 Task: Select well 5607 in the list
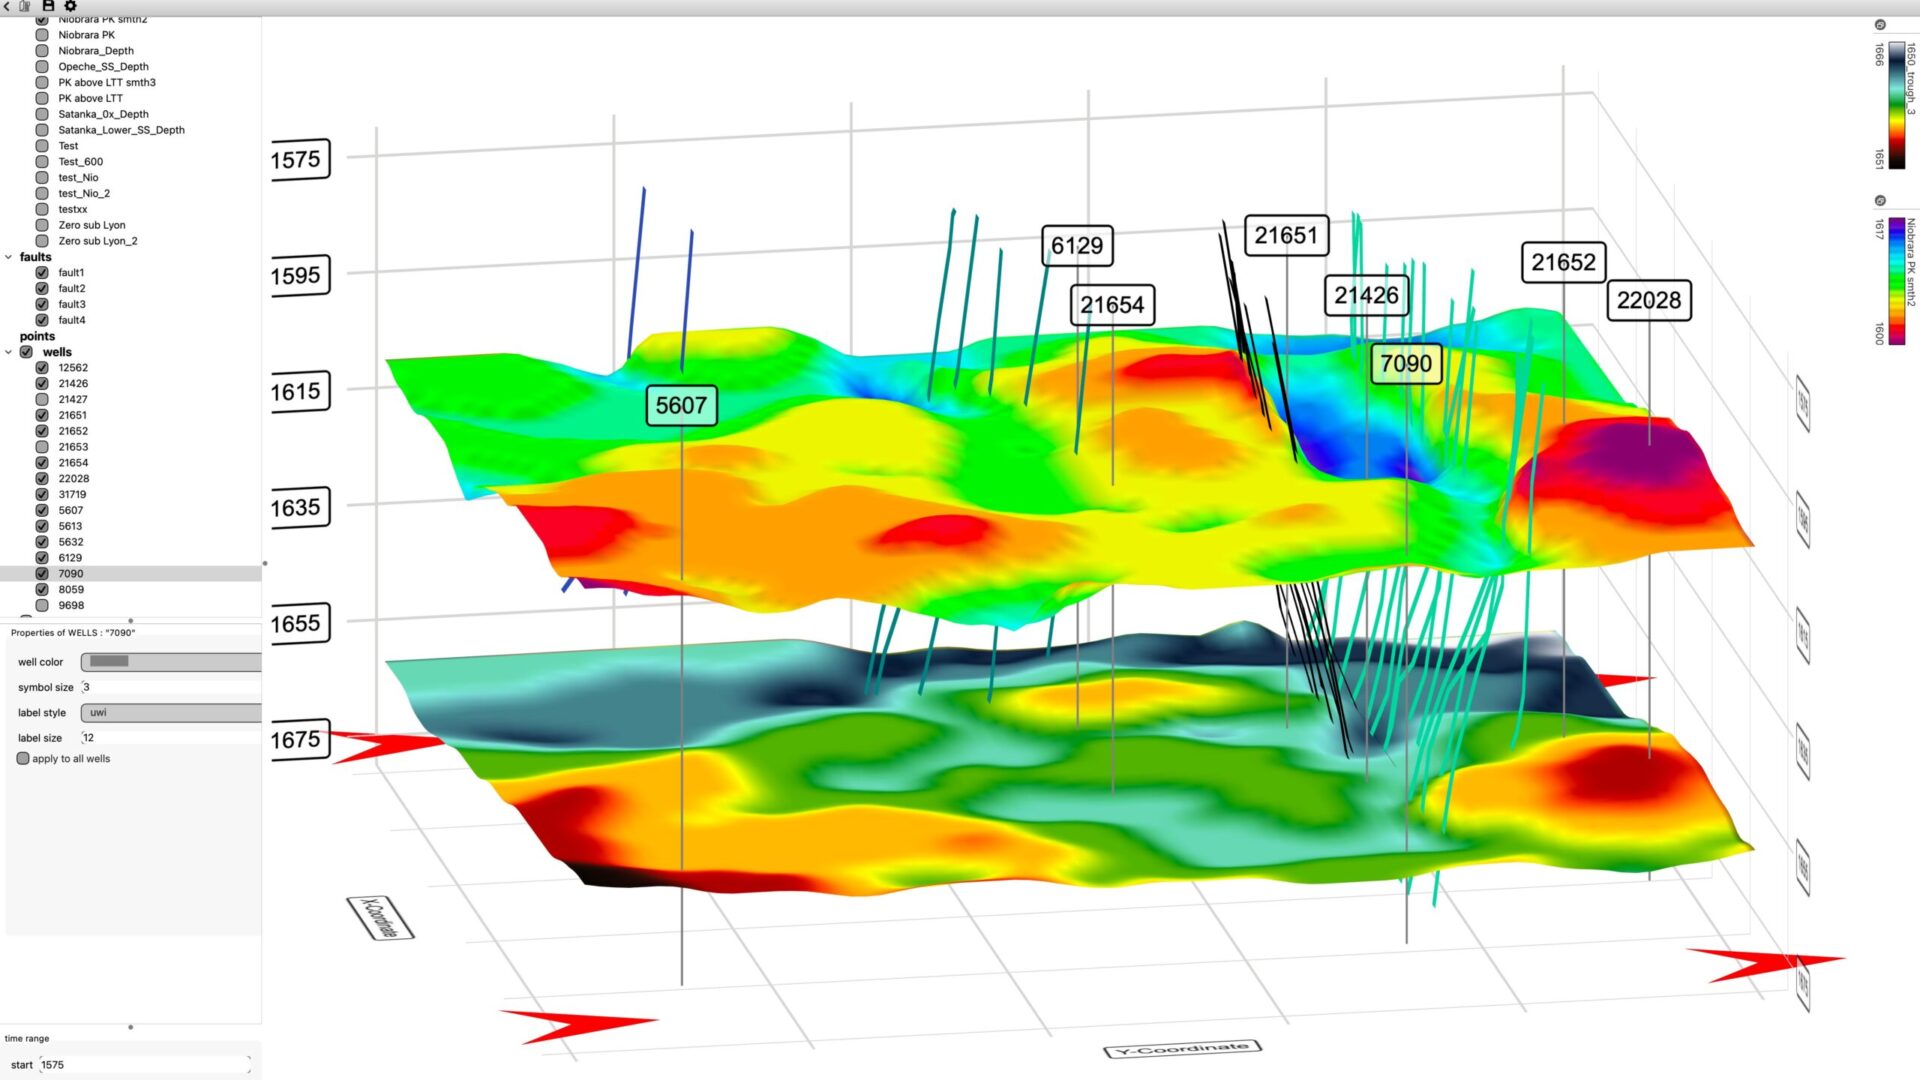pyautogui.click(x=71, y=510)
